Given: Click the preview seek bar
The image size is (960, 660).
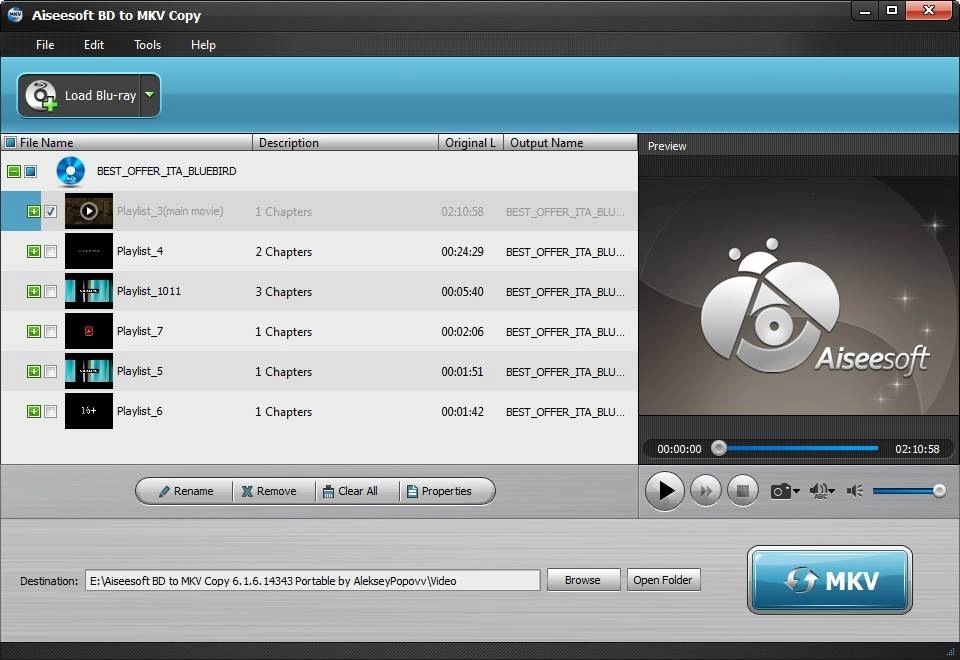Looking at the screenshot, I should click(x=798, y=448).
